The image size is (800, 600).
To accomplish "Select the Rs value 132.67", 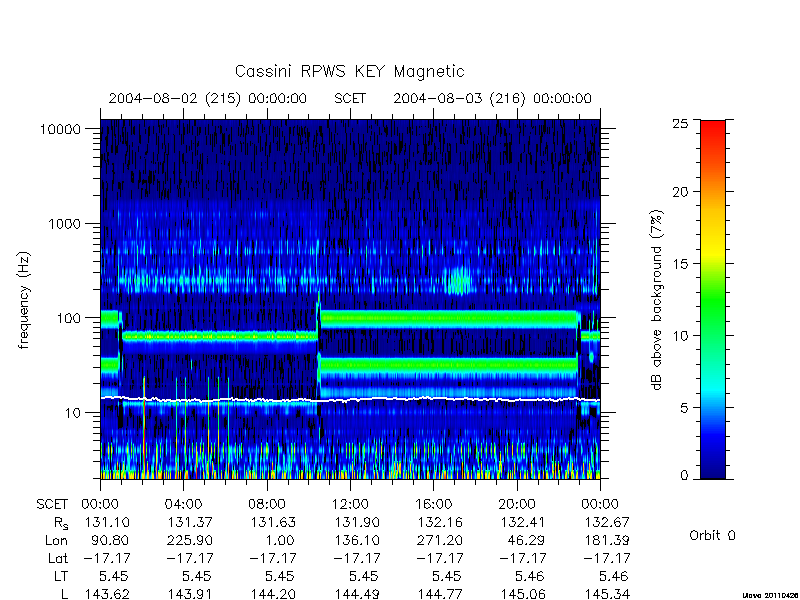I will pyautogui.click(x=607, y=522).
